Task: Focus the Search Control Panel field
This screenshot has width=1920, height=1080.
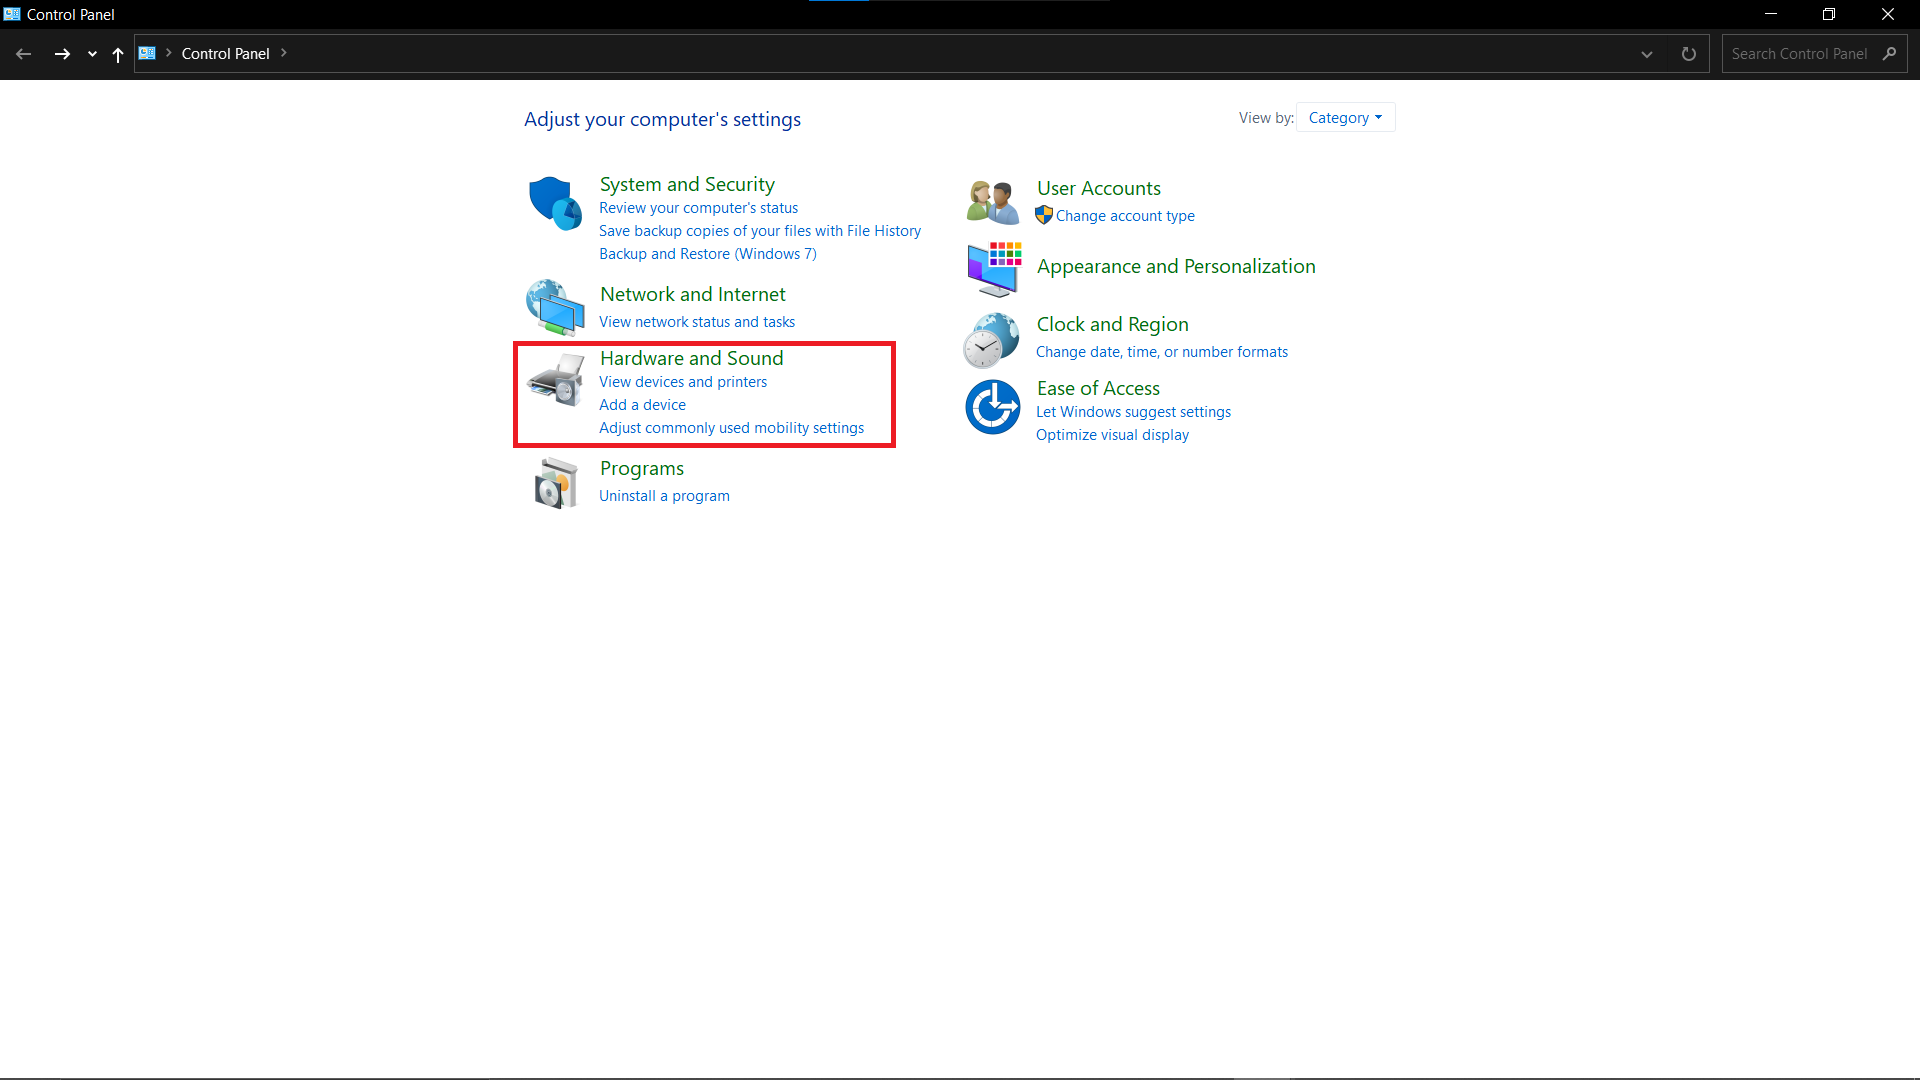Action: [1799, 54]
